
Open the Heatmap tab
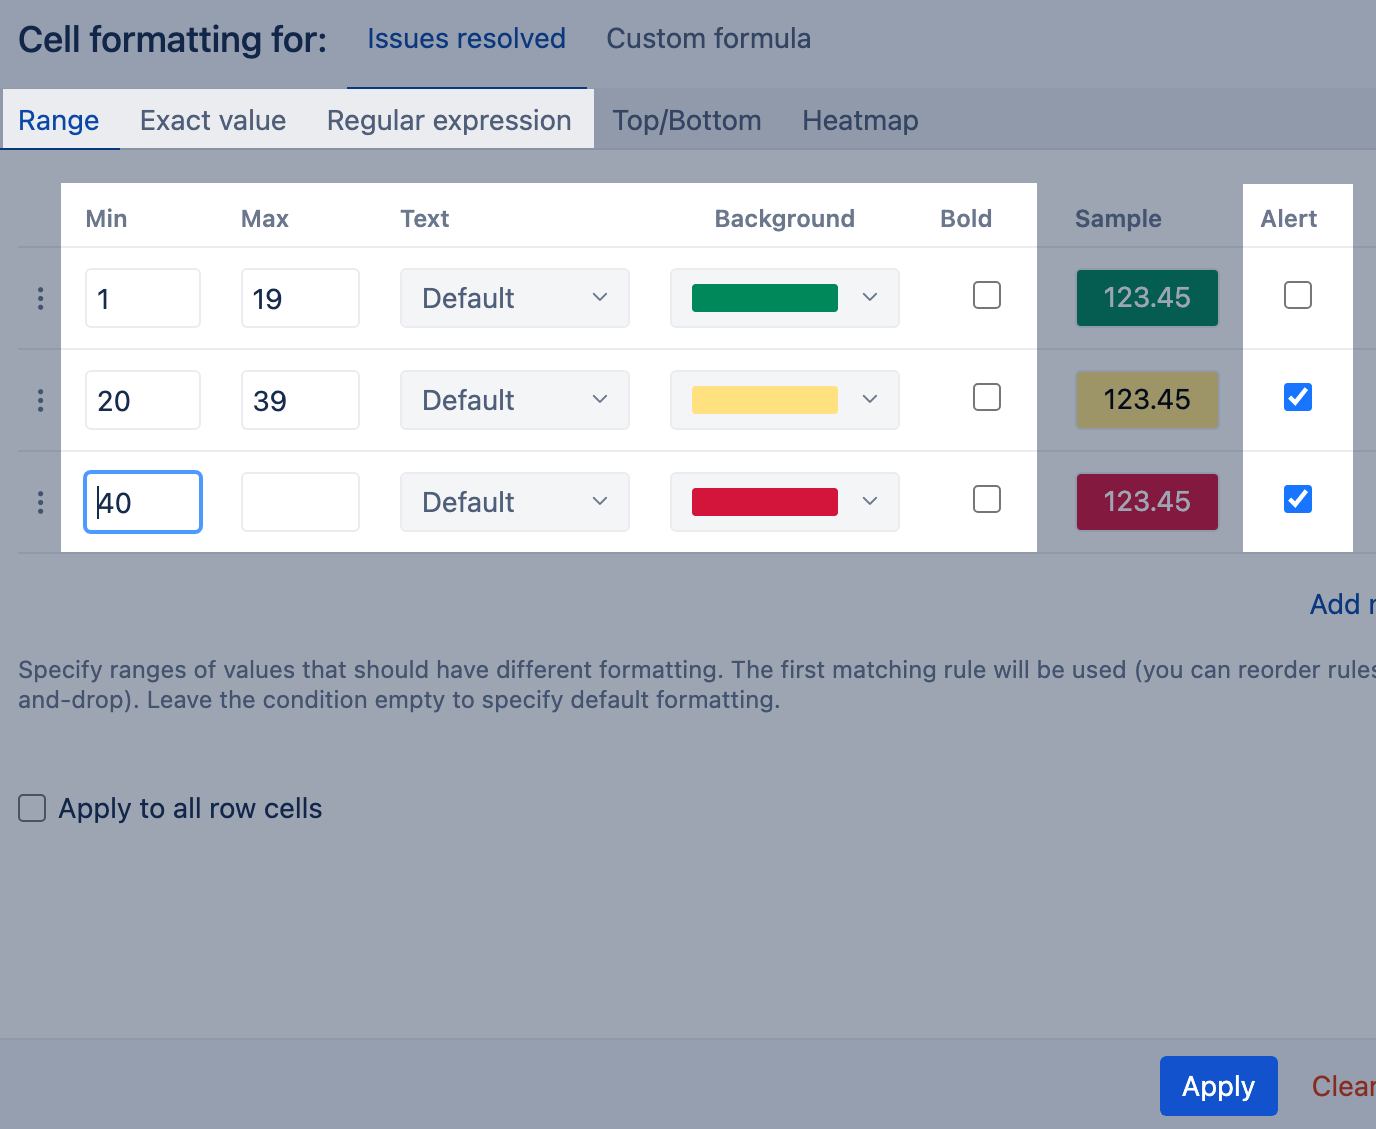click(x=859, y=120)
